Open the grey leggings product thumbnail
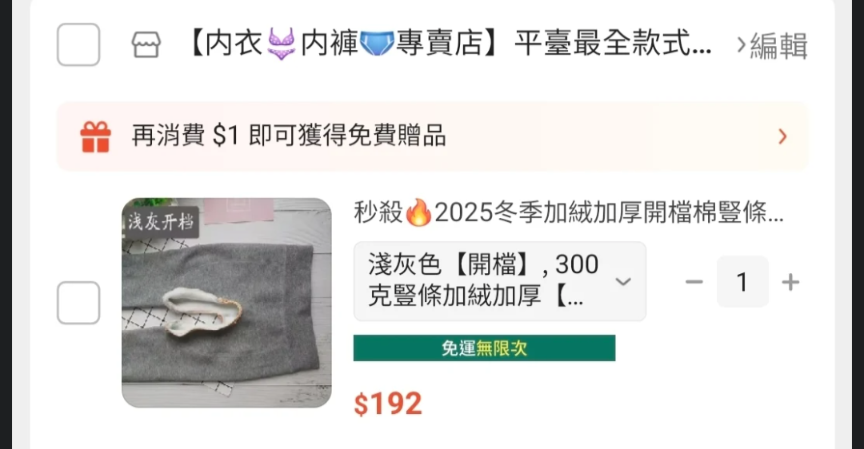The height and width of the screenshot is (449, 864). pyautogui.click(x=226, y=303)
